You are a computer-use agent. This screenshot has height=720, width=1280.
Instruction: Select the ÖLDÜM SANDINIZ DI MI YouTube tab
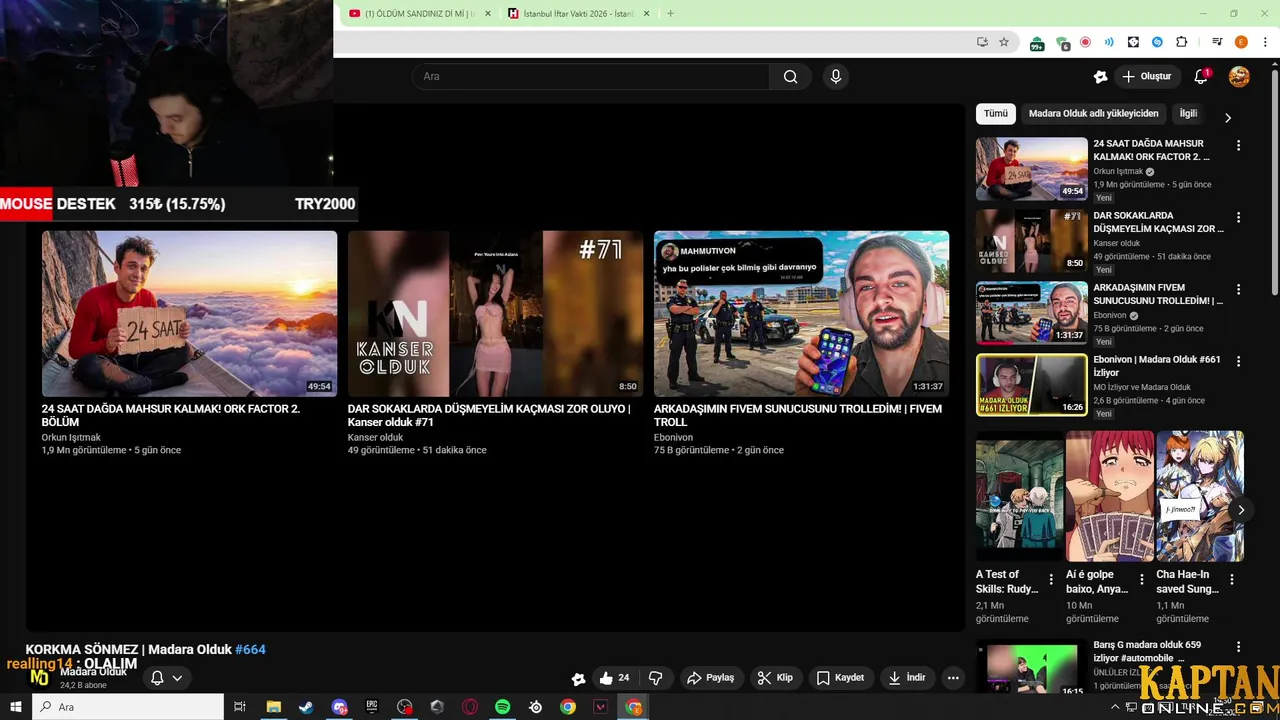(x=419, y=14)
